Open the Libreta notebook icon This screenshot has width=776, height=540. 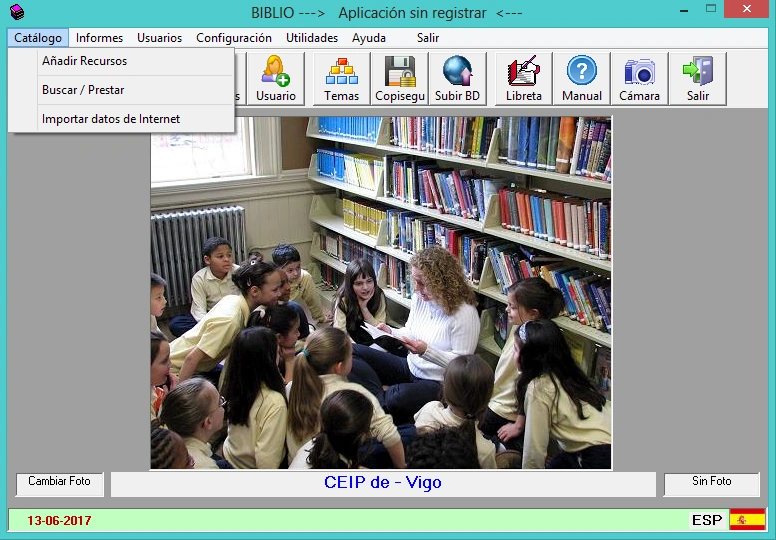click(524, 79)
